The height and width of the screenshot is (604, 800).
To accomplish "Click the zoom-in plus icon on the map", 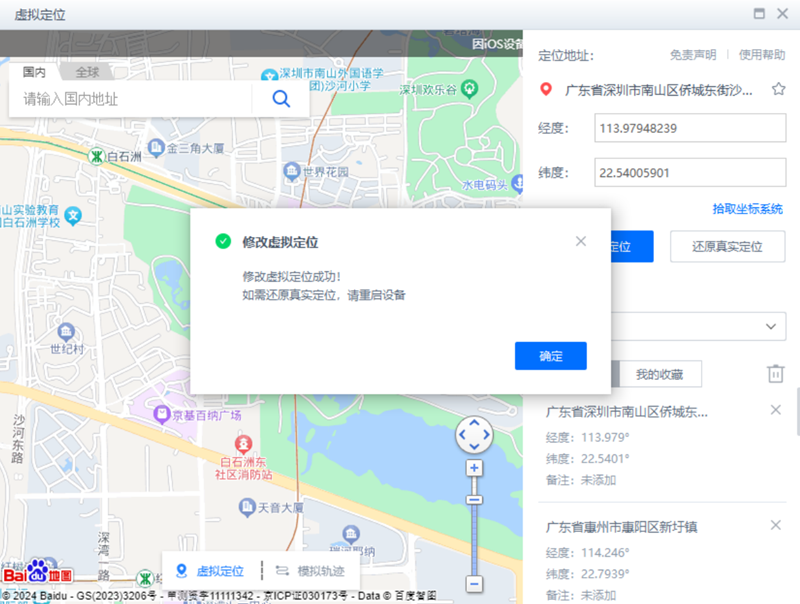I will (x=474, y=468).
